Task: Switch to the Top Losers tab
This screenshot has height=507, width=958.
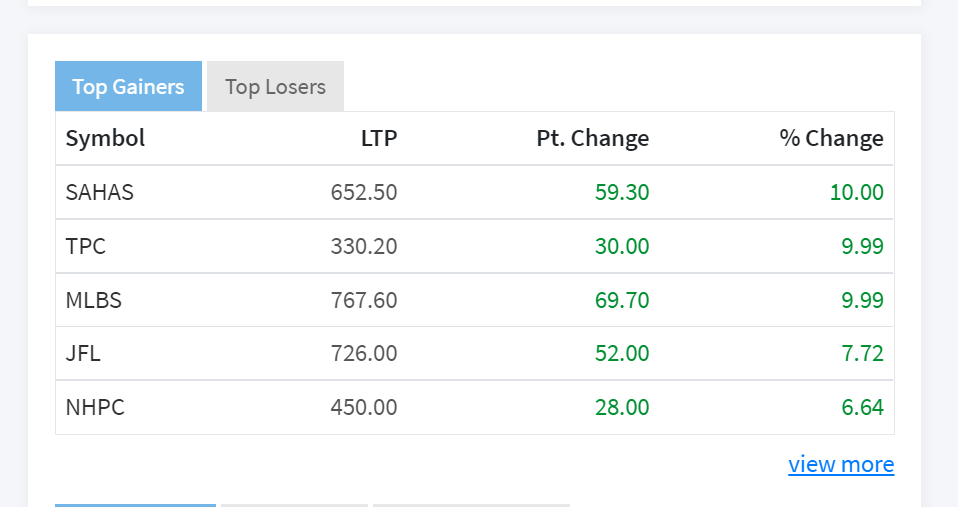Action: coord(275,86)
